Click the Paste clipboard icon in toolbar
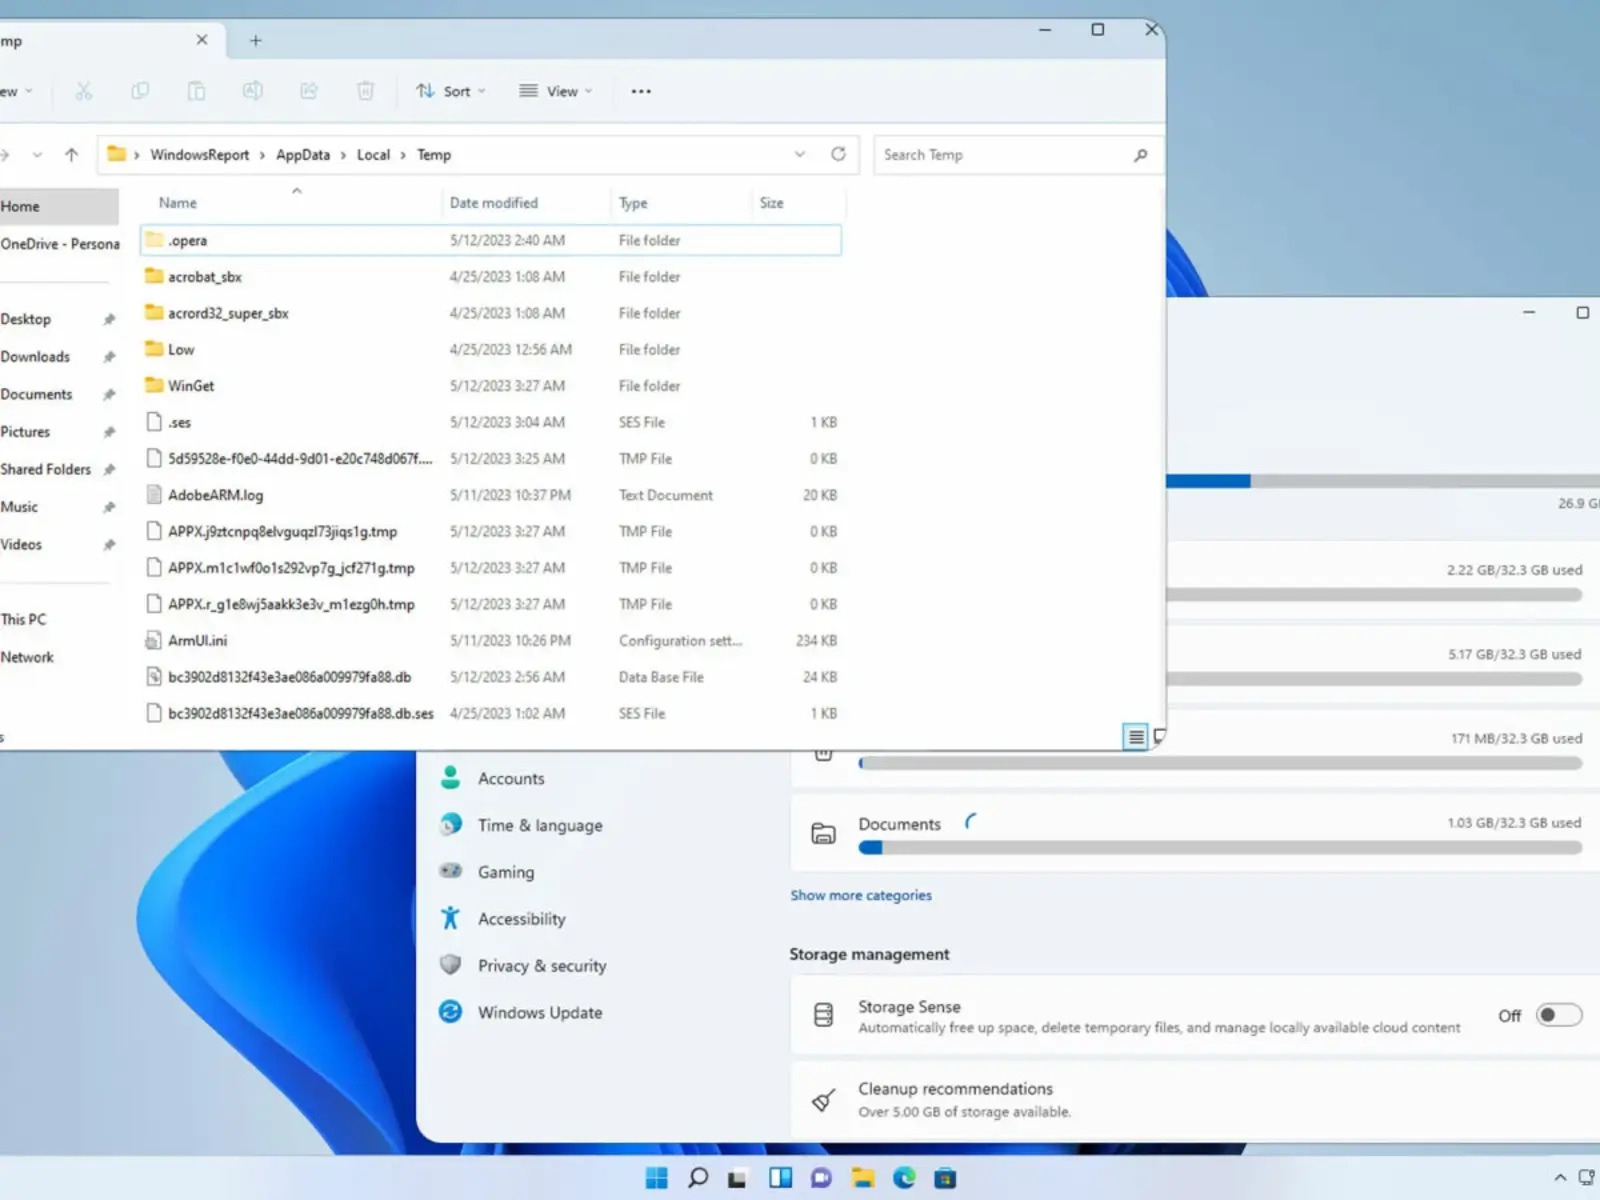This screenshot has width=1600, height=1200. tap(196, 91)
